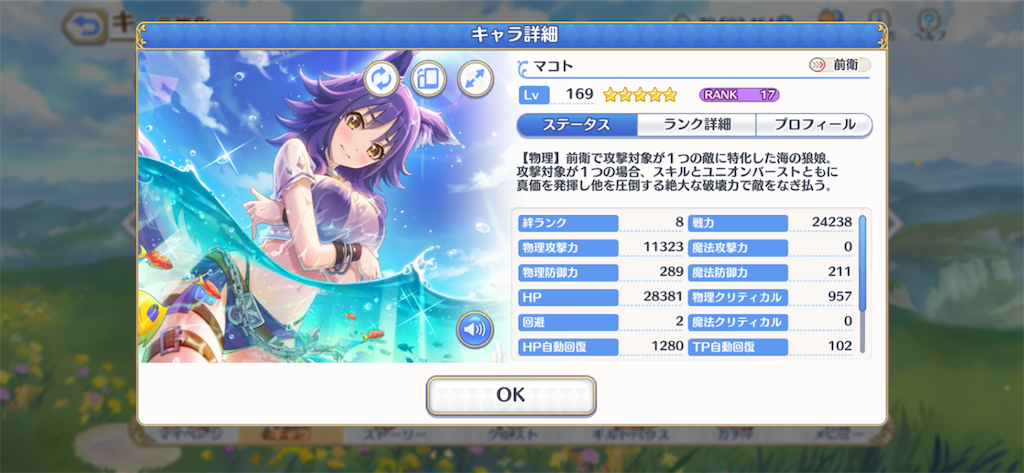The height and width of the screenshot is (473, 1024).
Task: Confirm with the OK button
Action: tap(511, 395)
